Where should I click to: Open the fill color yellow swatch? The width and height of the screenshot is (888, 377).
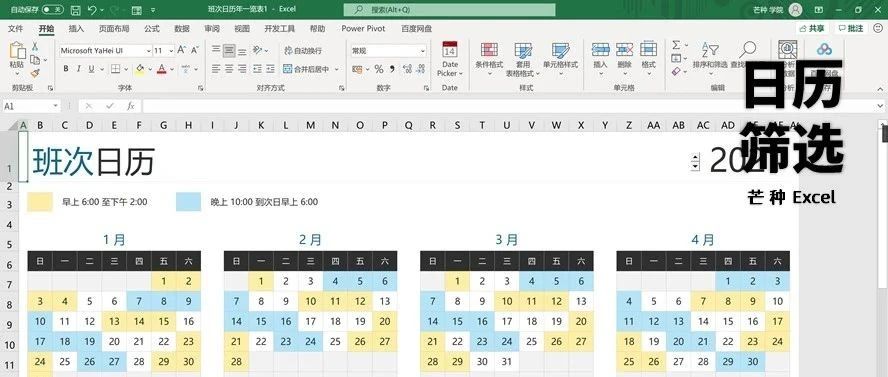(x=139, y=69)
